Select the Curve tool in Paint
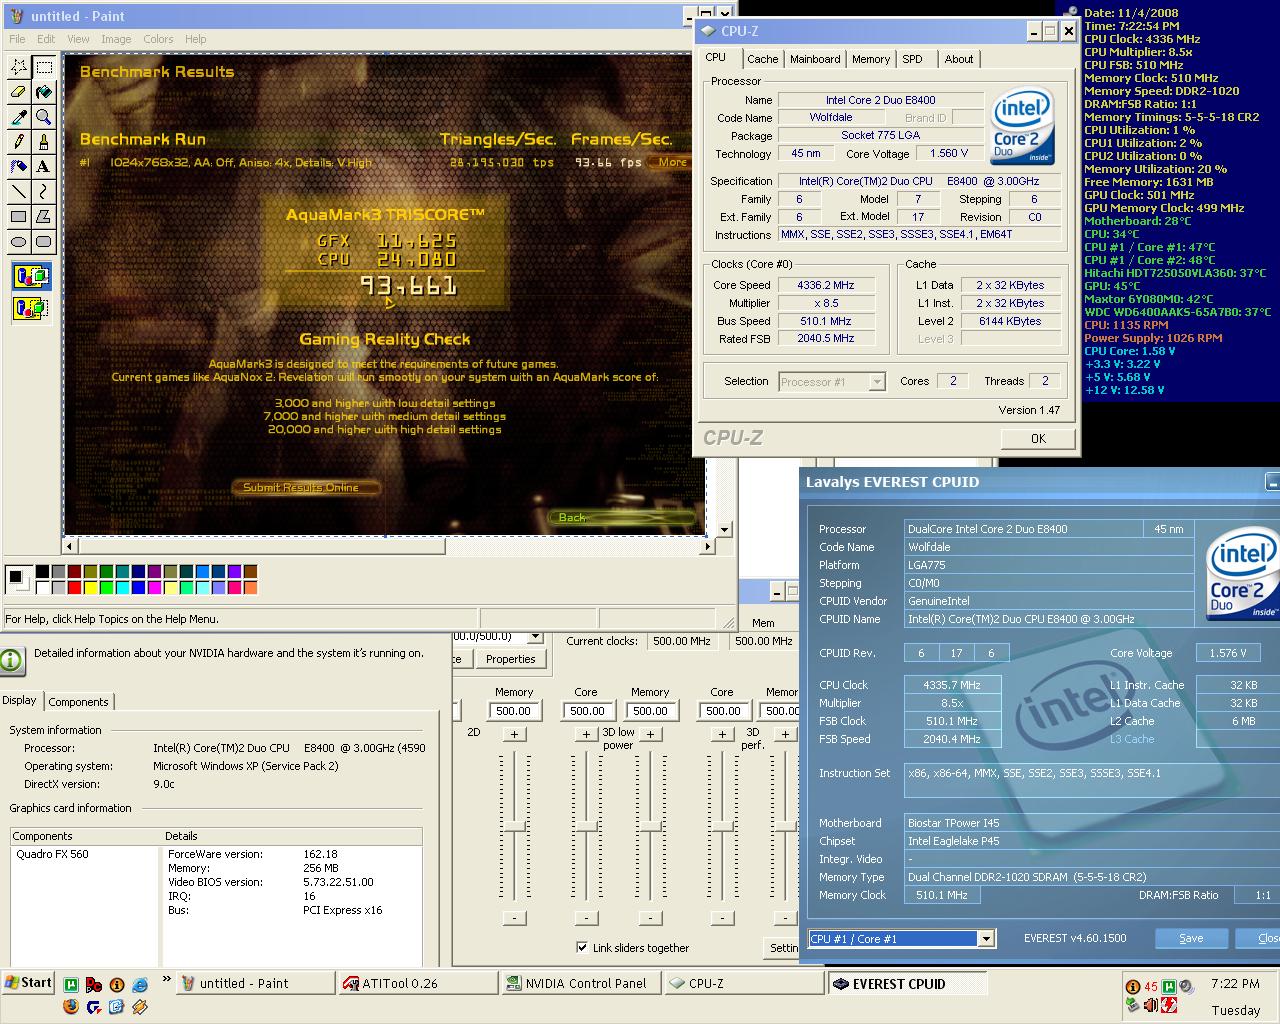Image resolution: width=1280 pixels, height=1024 pixels. 44,191
